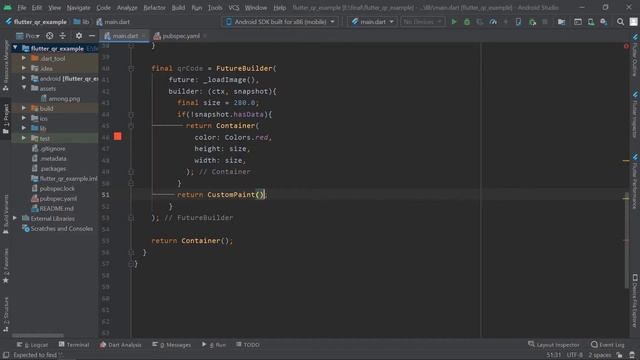Screen dimensions: 640x360
Task: Open the Navigate menu
Action: coord(78,7)
